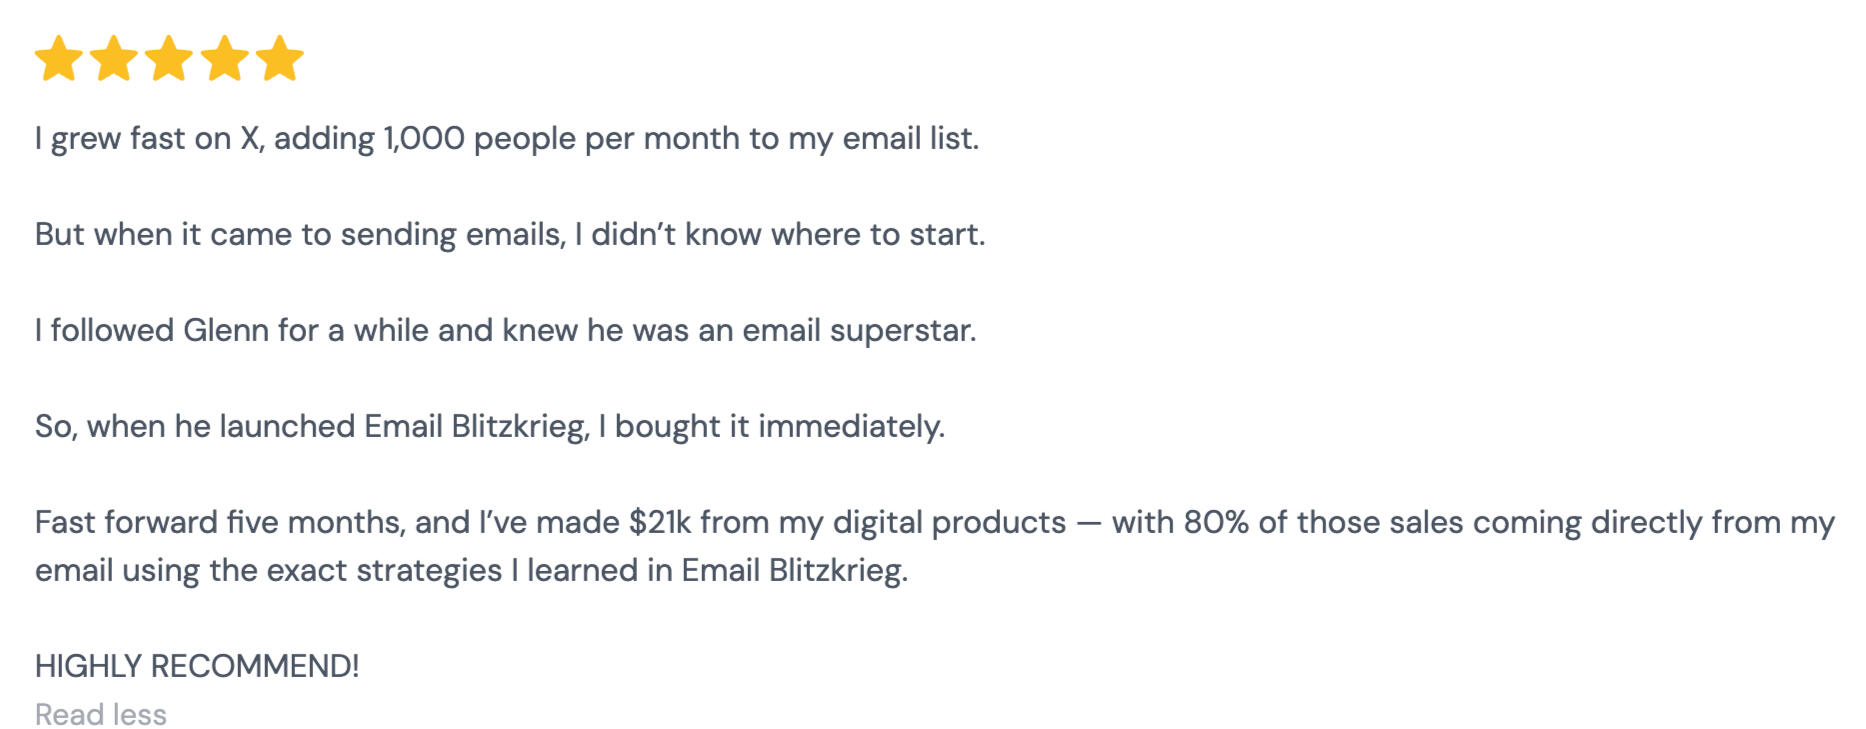The image size is (1866, 729).
Task: Select the middle third rating star
Action: coord(169,58)
